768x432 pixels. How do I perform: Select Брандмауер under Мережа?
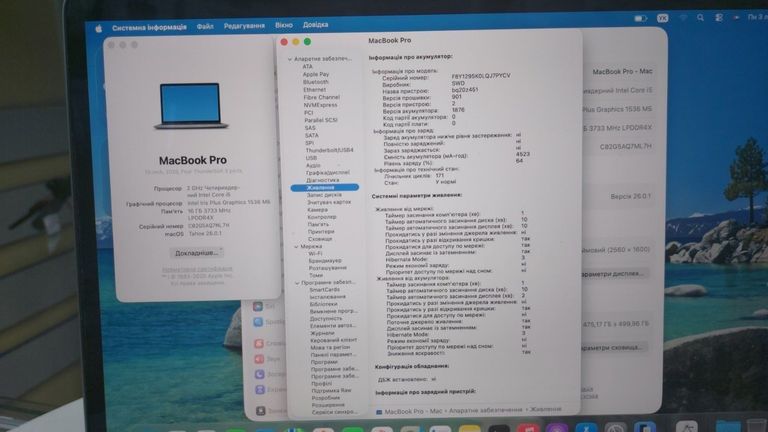(x=325, y=261)
